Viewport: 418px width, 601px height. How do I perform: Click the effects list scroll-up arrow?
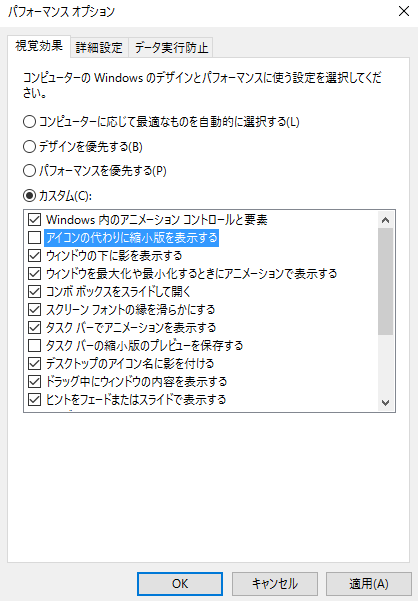(385, 220)
